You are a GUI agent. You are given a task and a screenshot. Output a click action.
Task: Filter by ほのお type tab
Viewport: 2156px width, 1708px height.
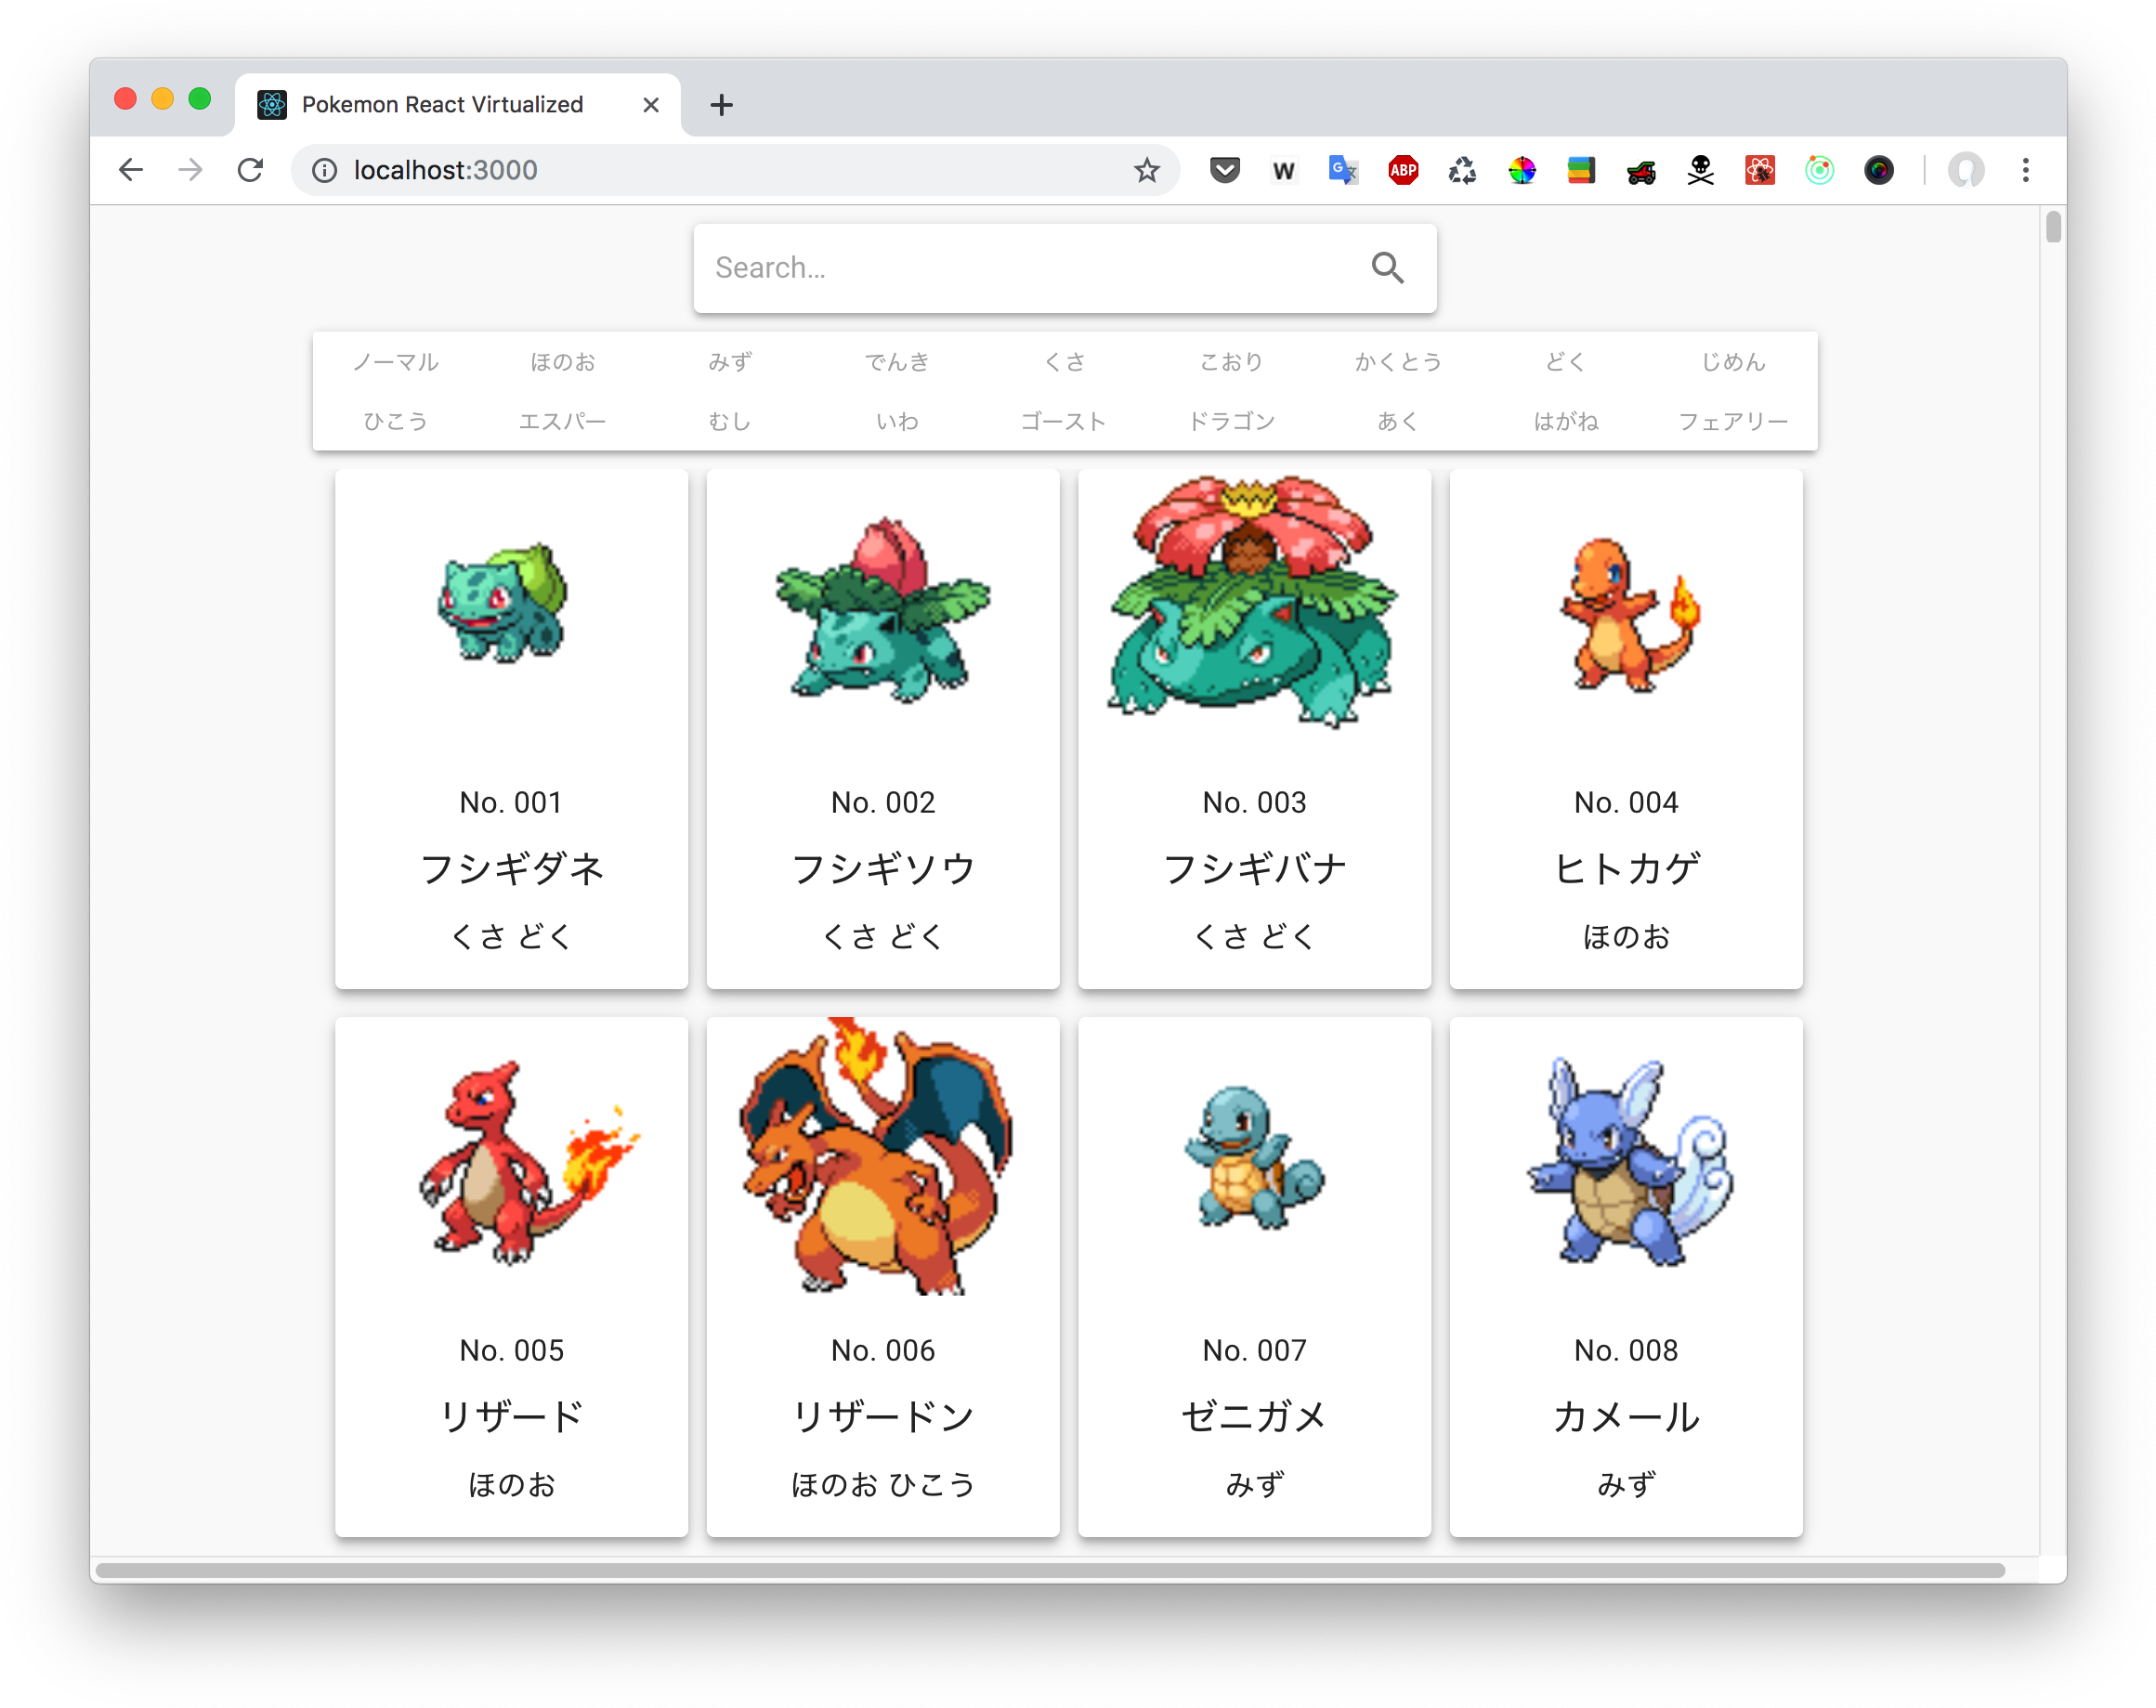click(562, 362)
